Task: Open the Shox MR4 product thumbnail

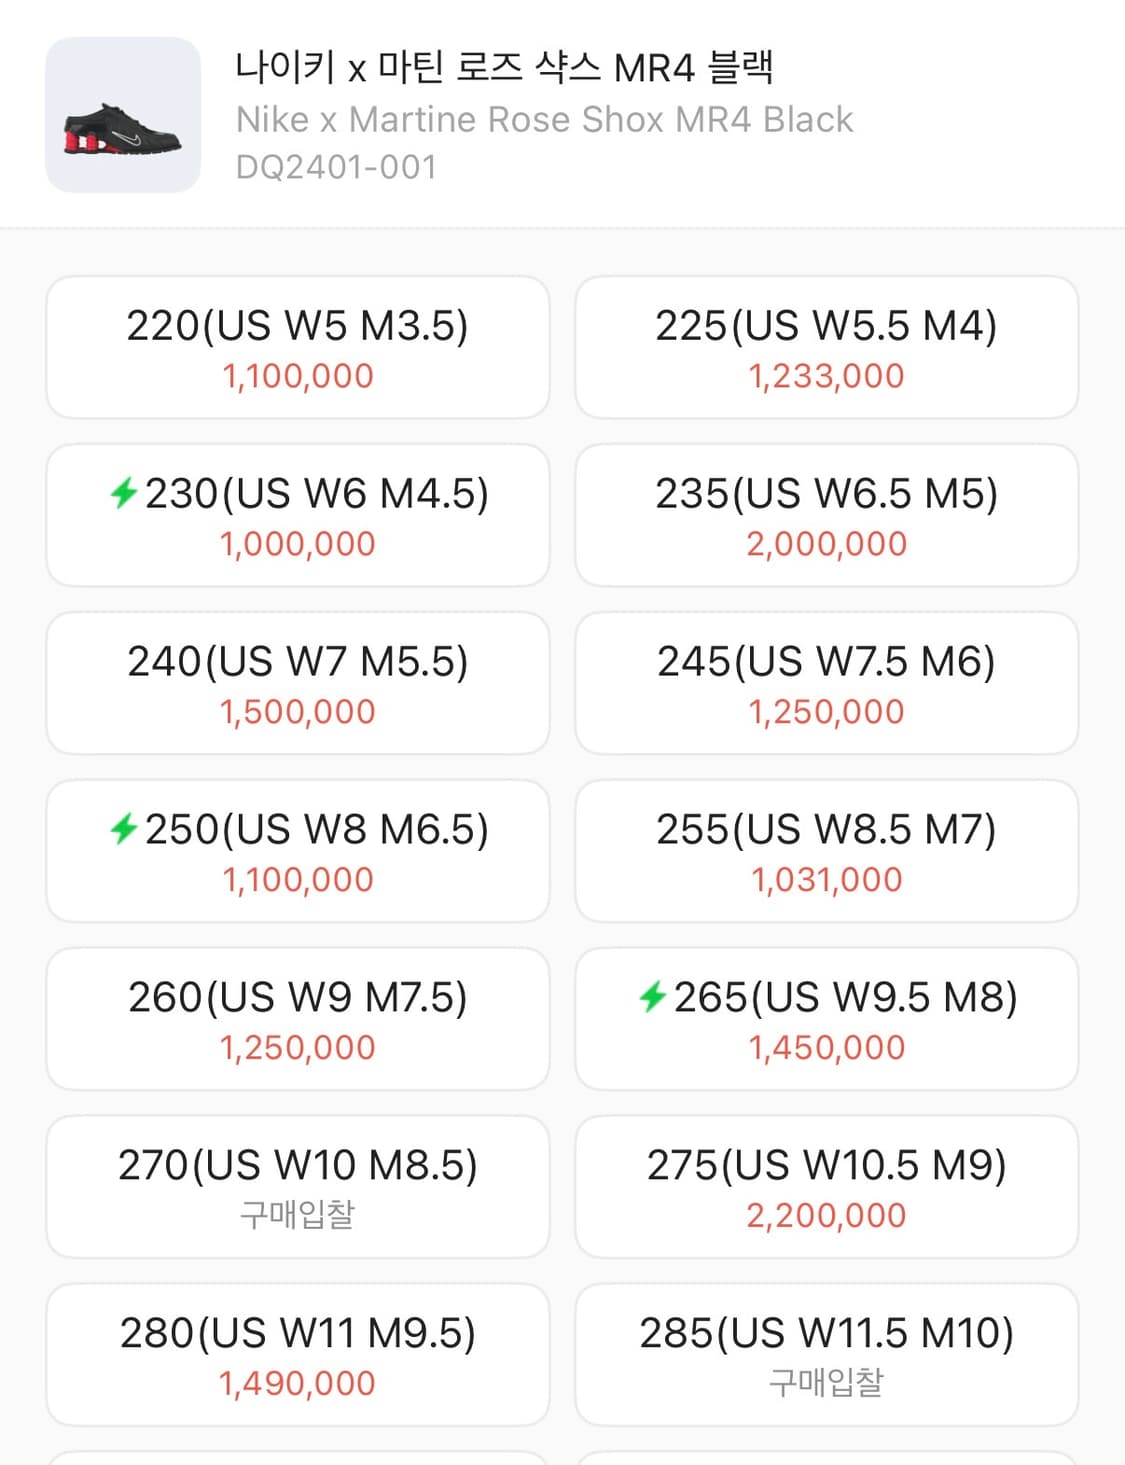Action: 123,115
